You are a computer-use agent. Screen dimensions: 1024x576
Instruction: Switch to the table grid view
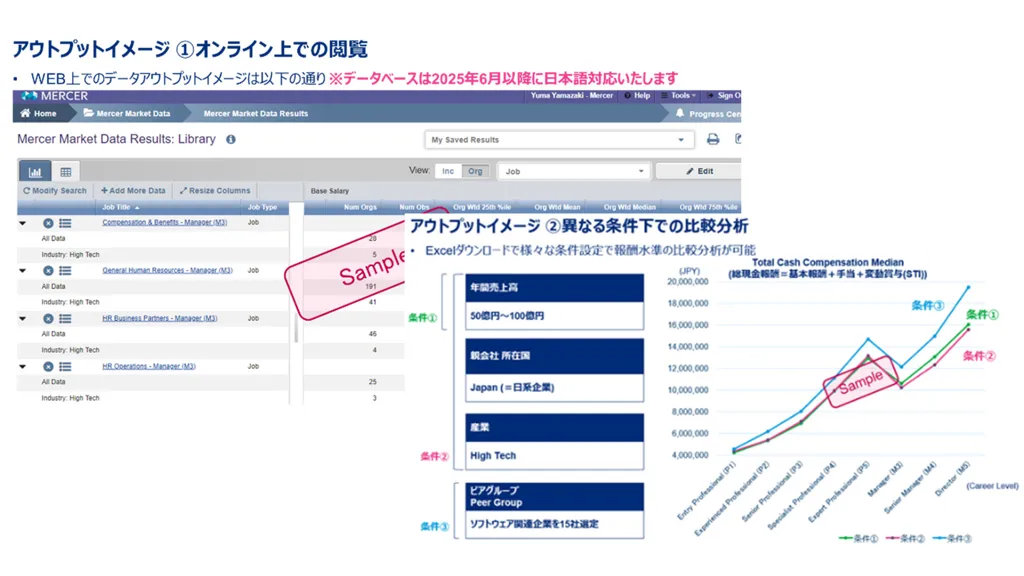pyautogui.click(x=66, y=172)
